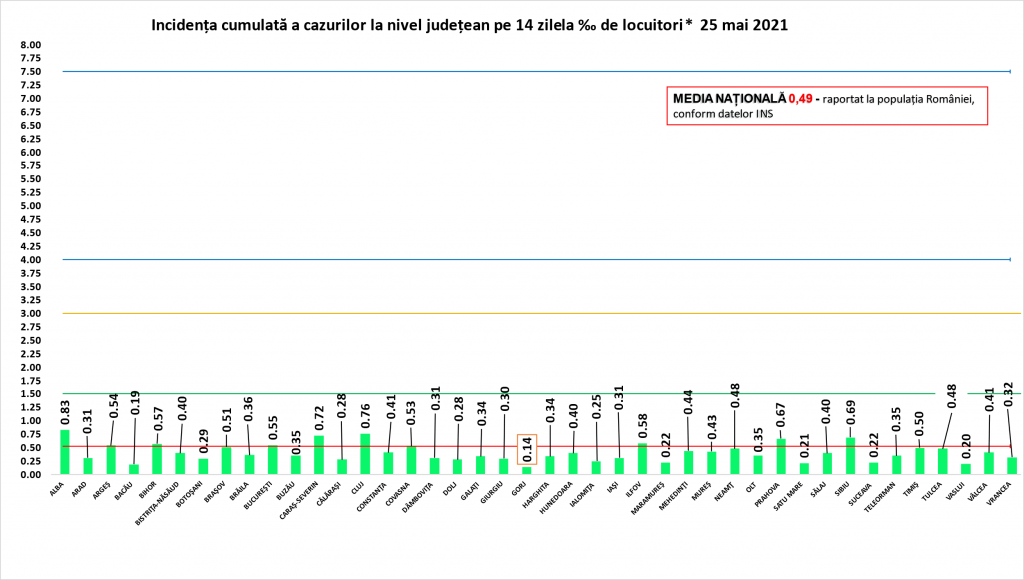Viewport: 1024px width, 580px height.
Task: Click the CONSTANȚA county label
Action: (x=372, y=497)
